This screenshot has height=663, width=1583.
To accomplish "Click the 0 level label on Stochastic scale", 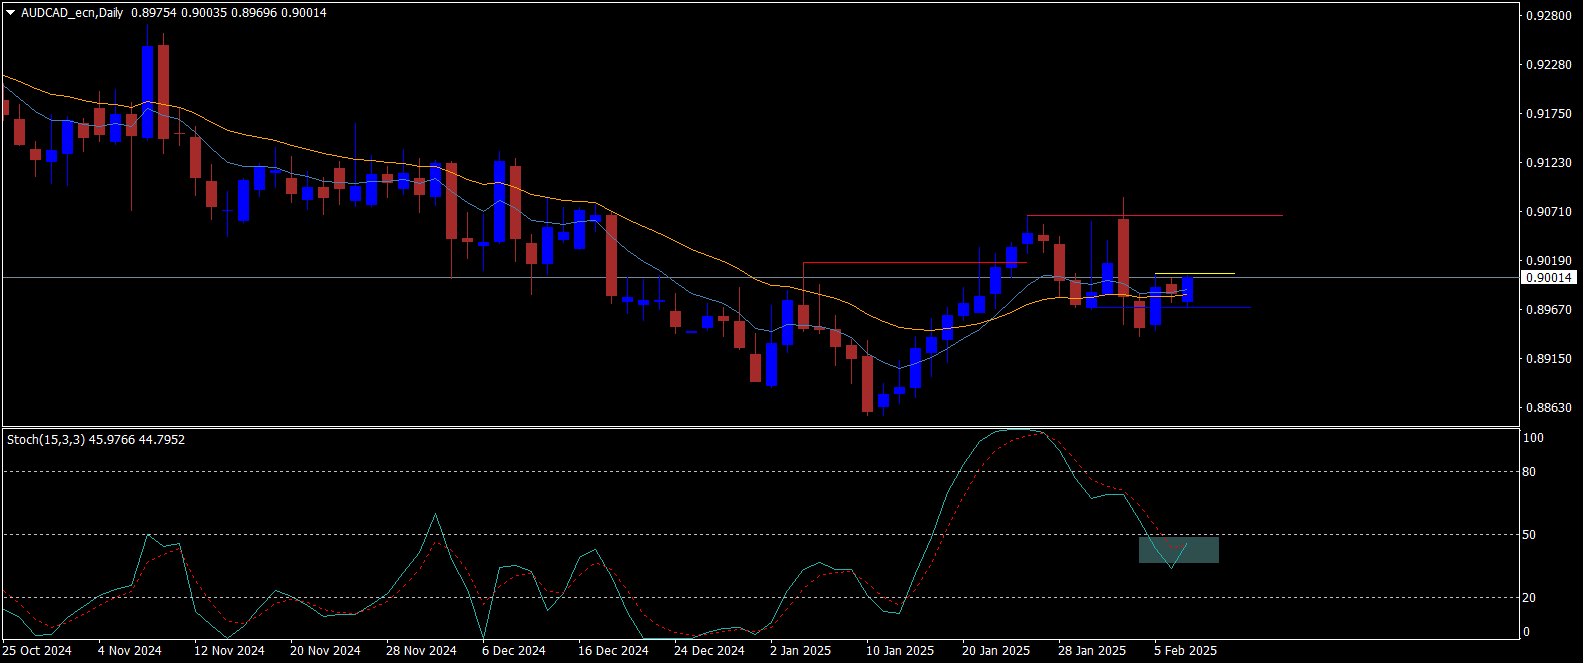I will 1526,631.
